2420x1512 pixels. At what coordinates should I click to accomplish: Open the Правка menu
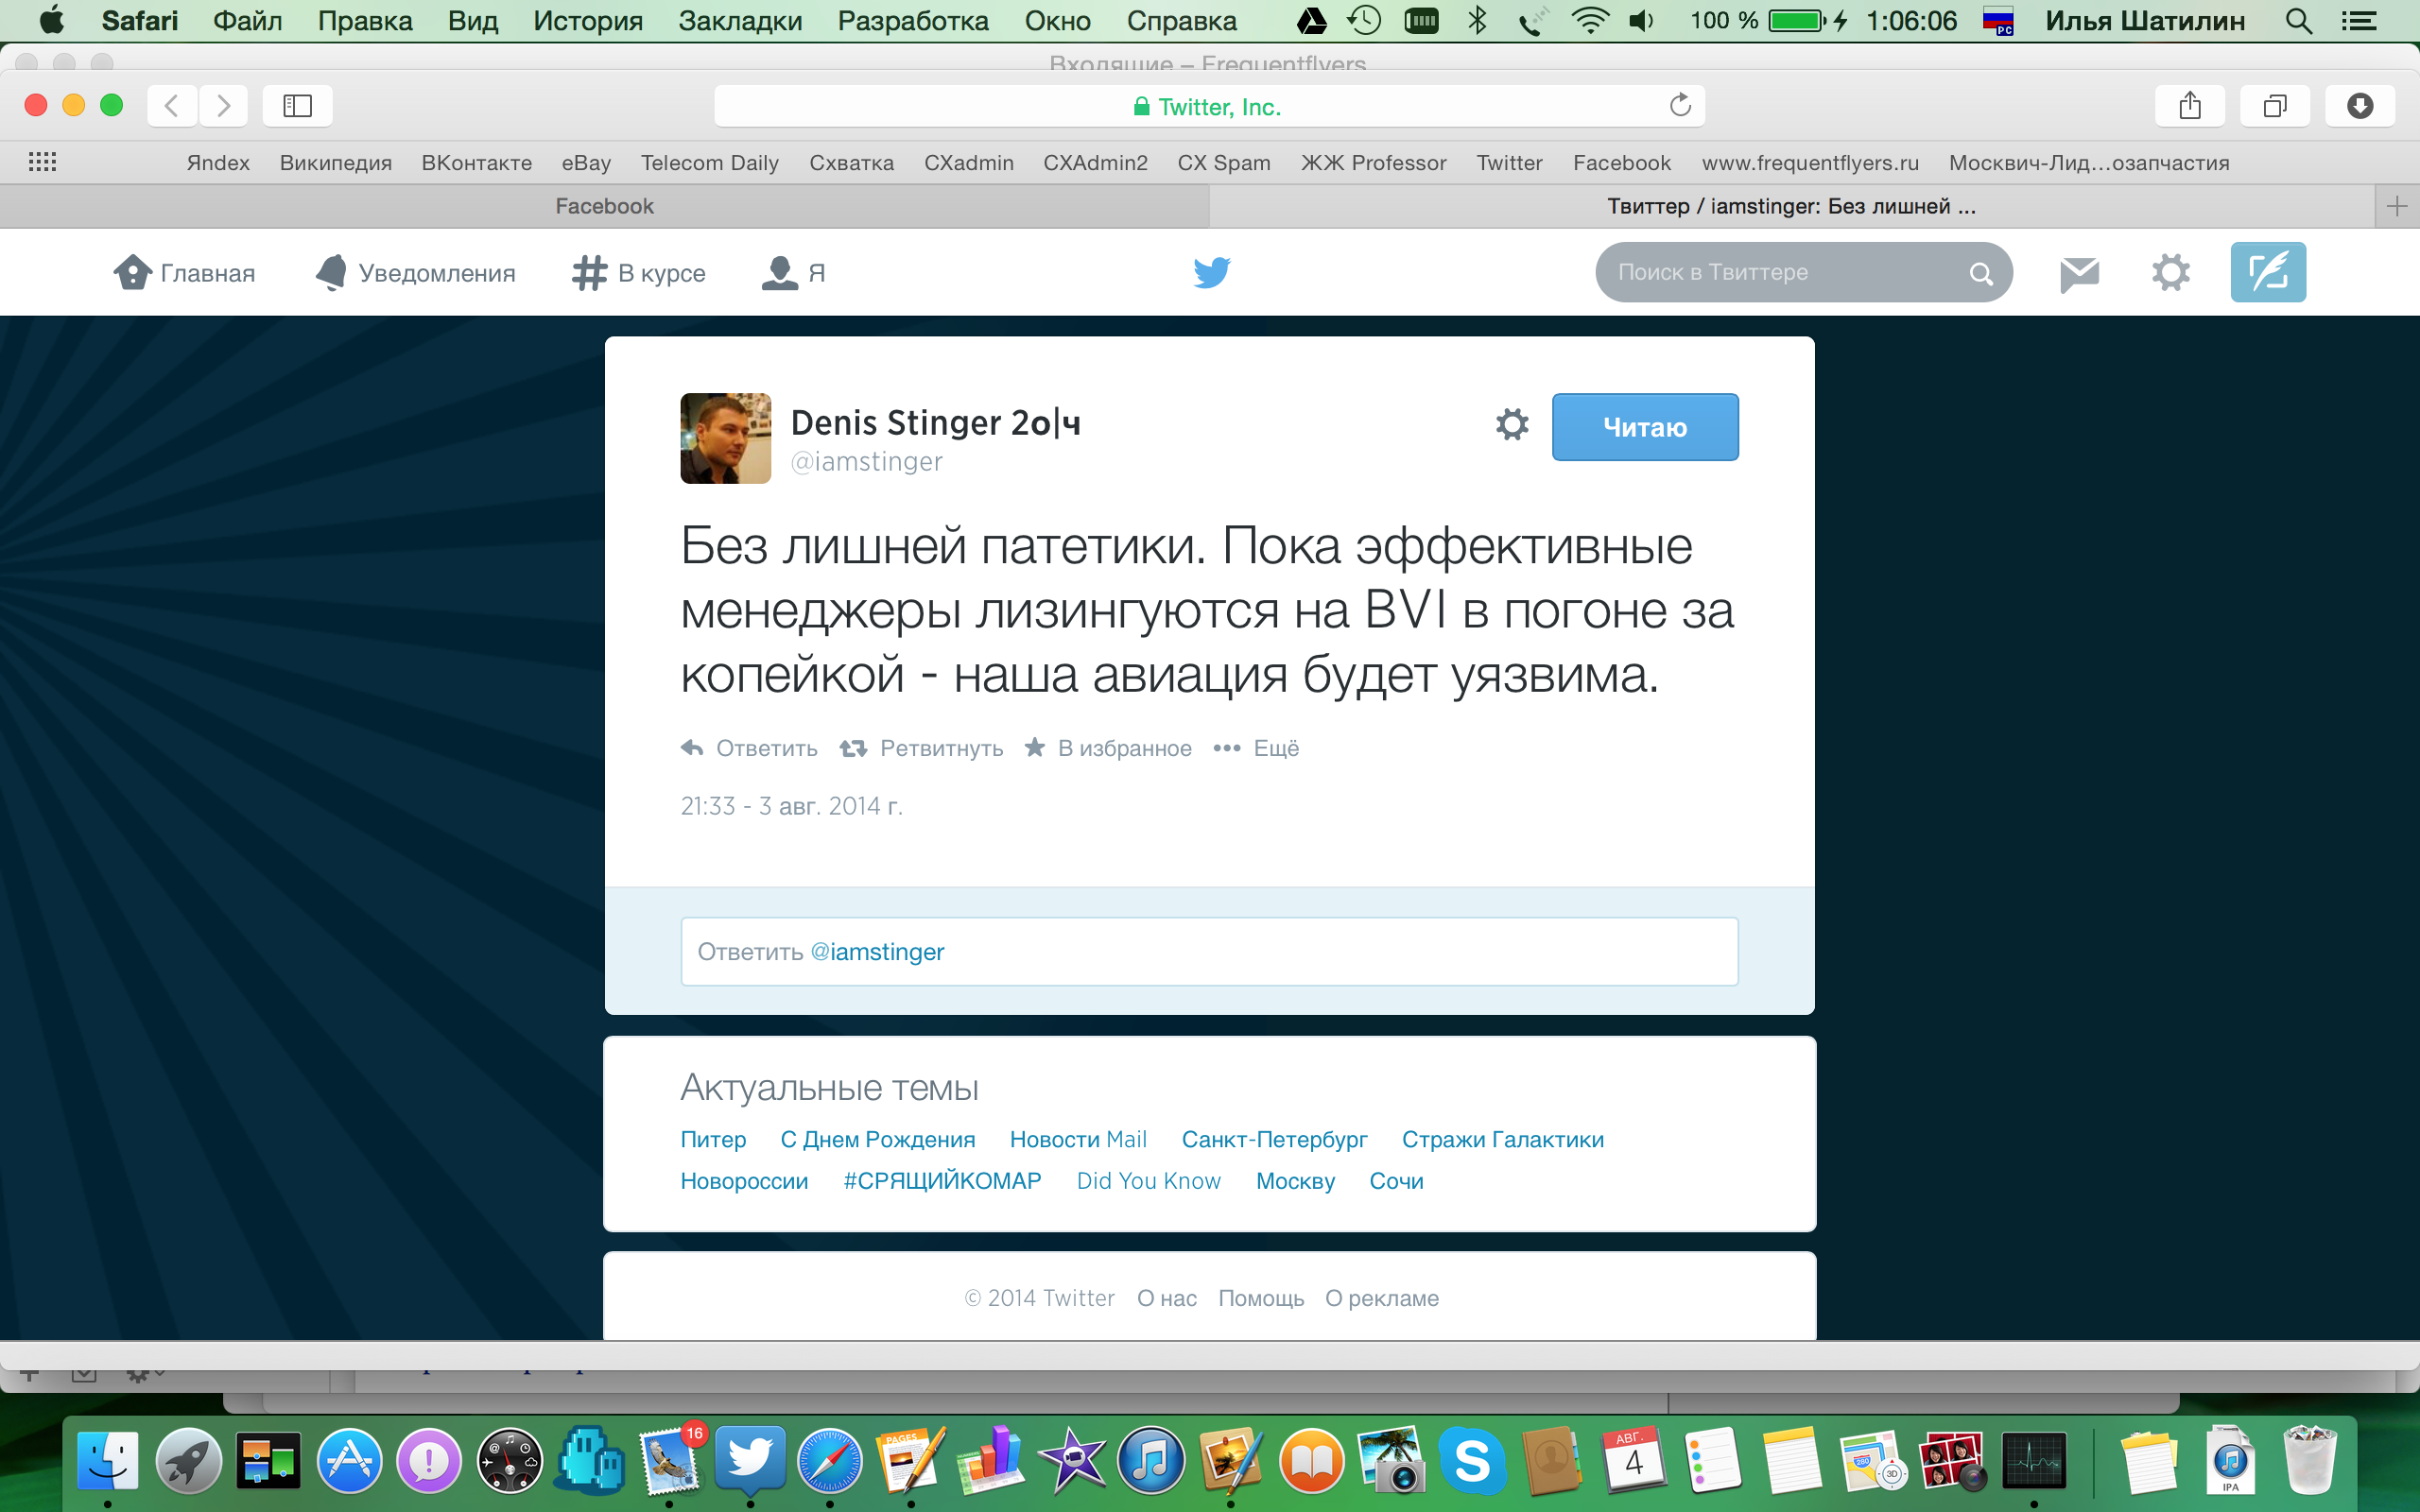tap(365, 20)
